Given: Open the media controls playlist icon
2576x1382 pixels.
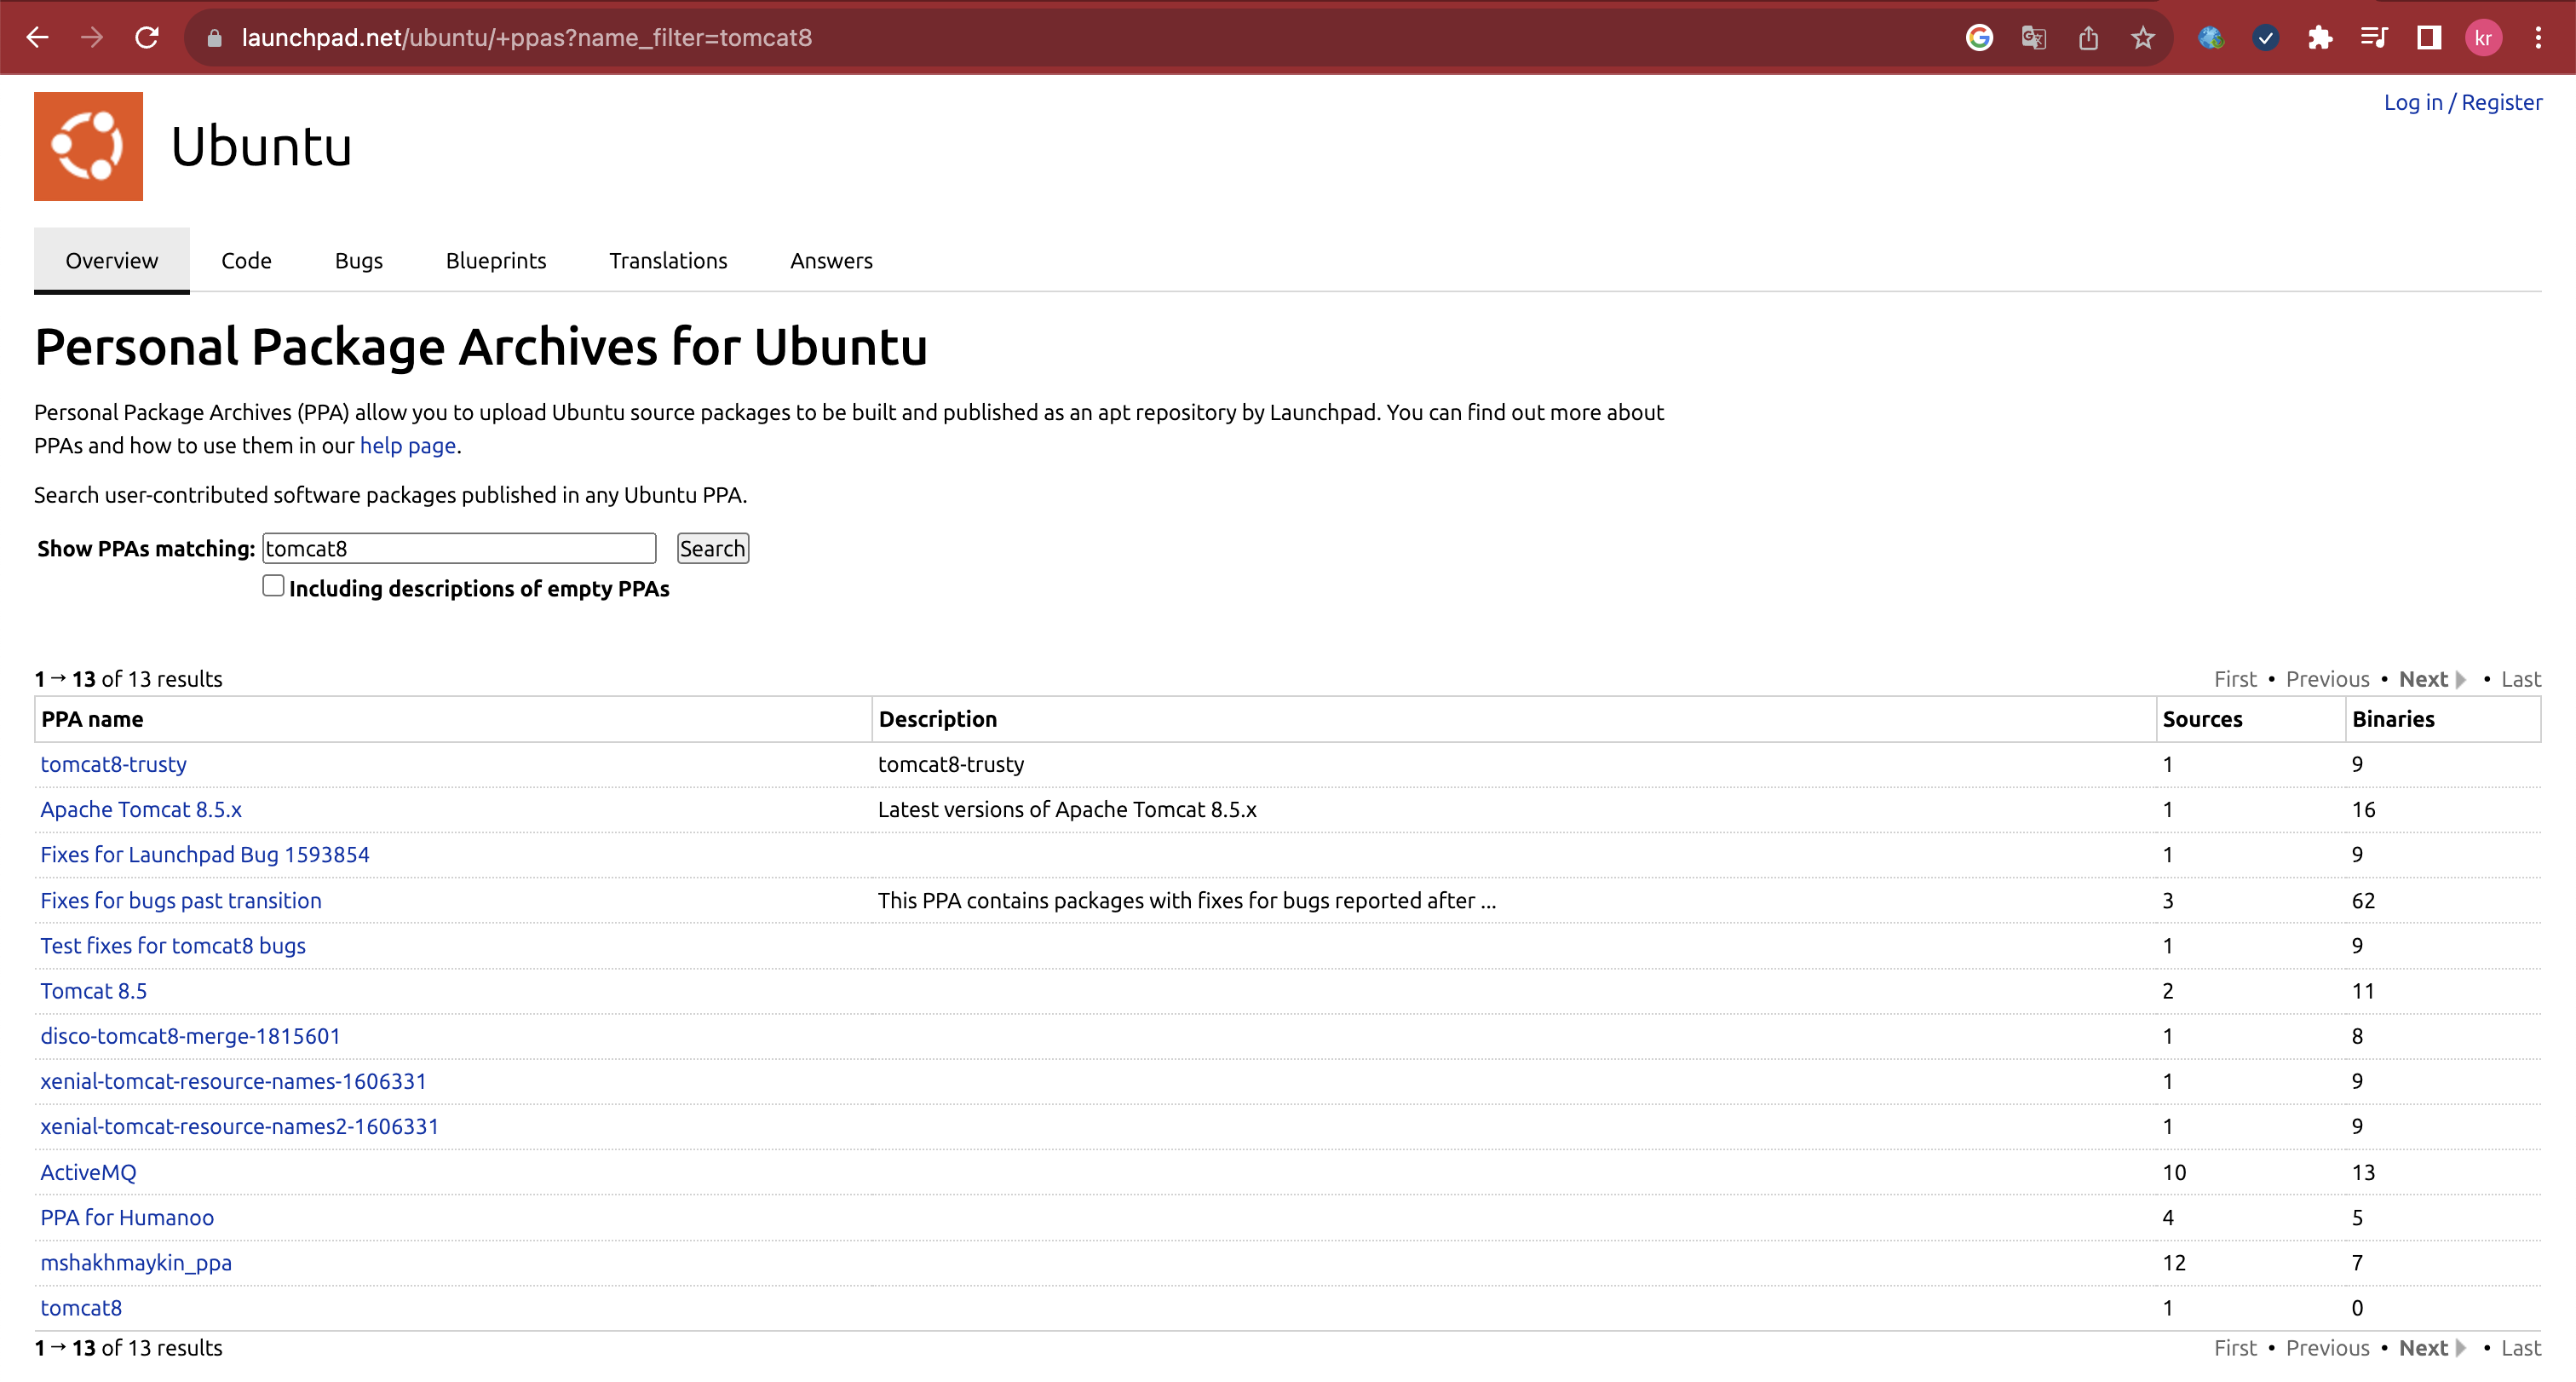Looking at the screenshot, I should pyautogui.click(x=2374, y=38).
